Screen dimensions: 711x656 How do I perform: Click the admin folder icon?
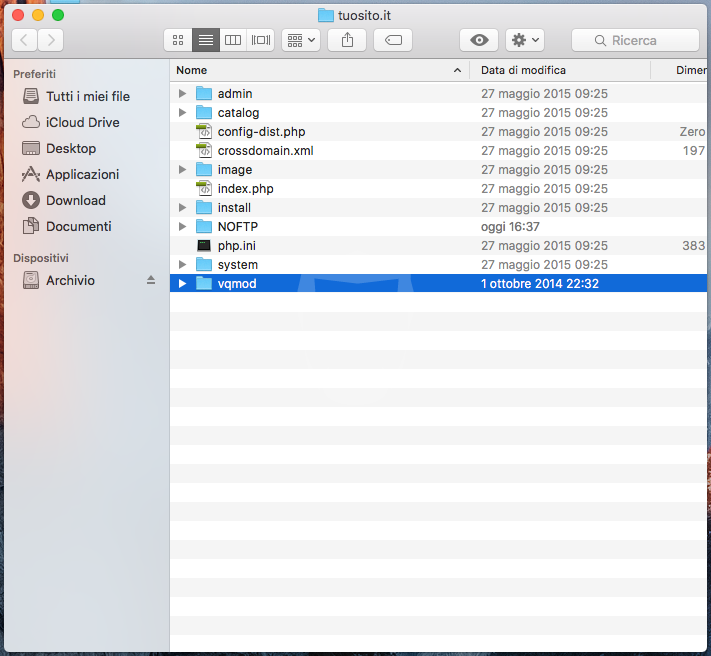coord(204,94)
